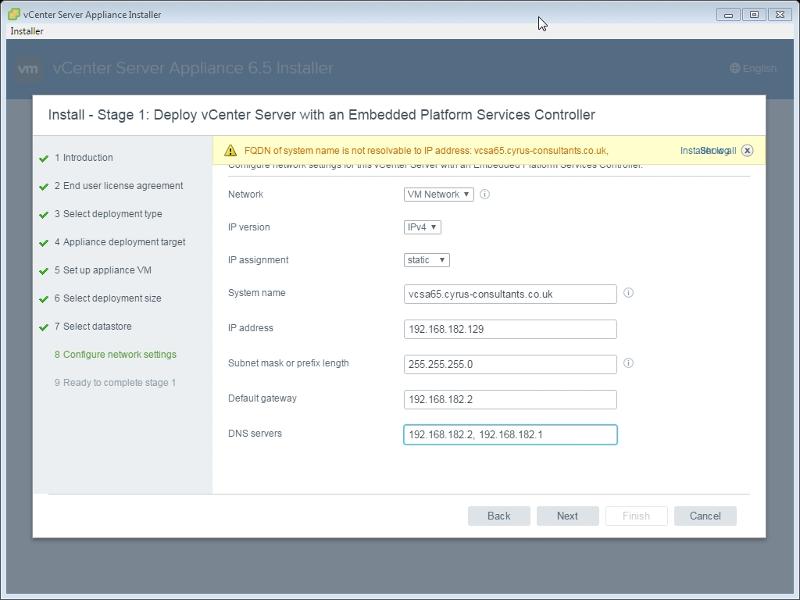Maximize the installer window

[754, 15]
